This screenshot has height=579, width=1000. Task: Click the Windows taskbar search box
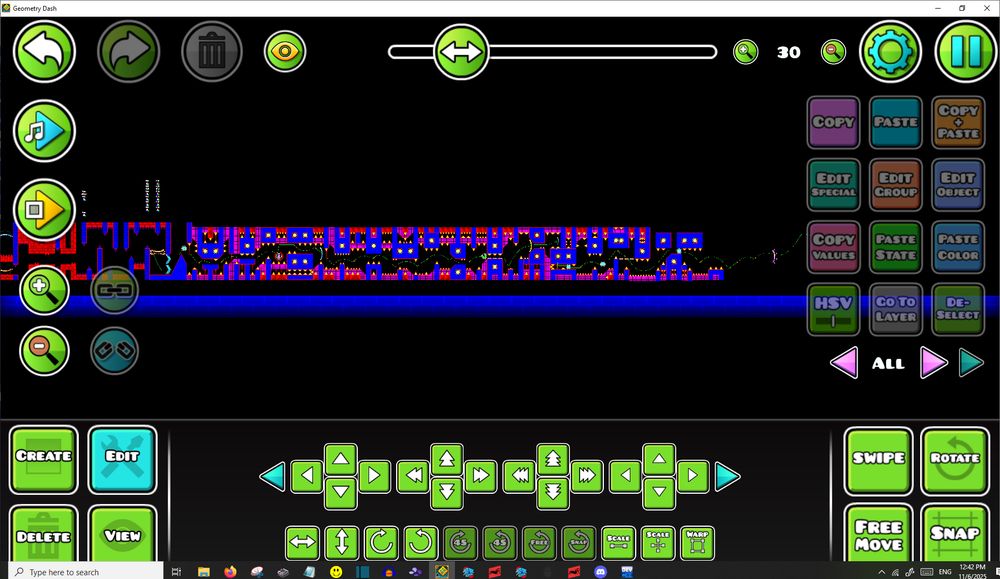coord(86,571)
